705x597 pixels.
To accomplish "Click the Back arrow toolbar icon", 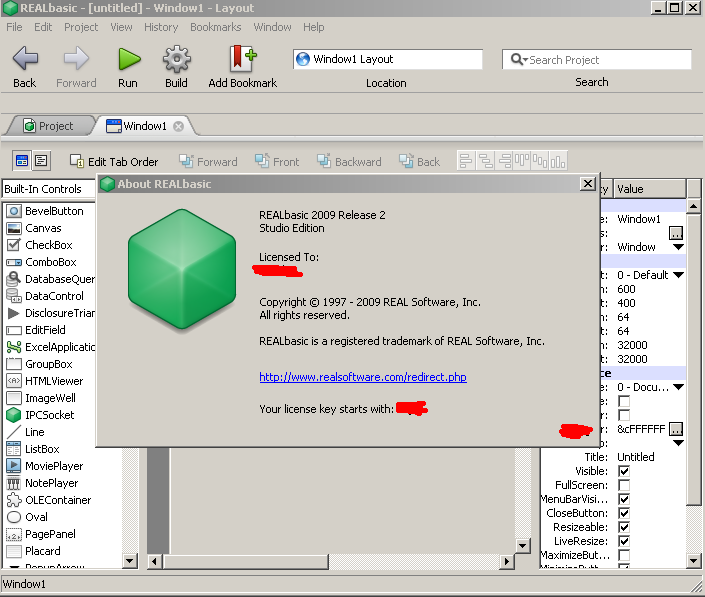I will (25, 59).
